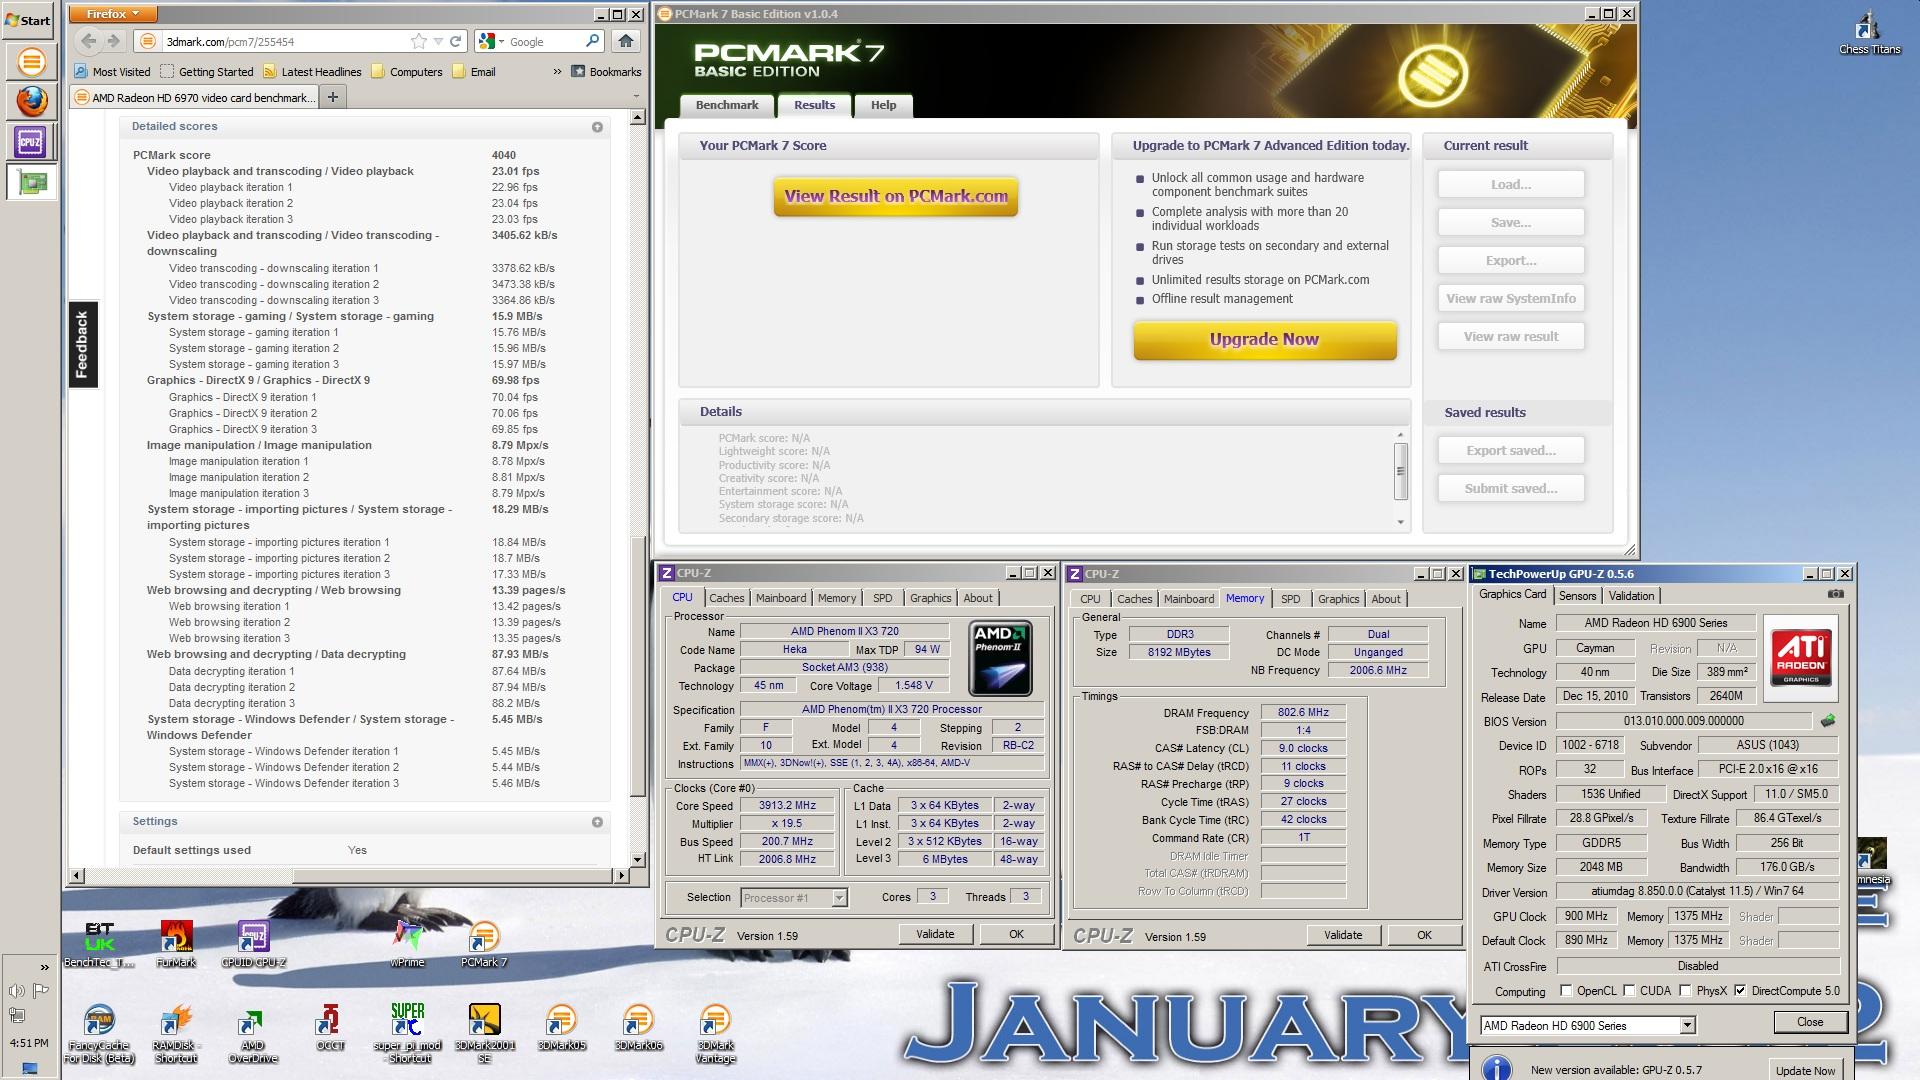Bookmark this page with the star

click(x=418, y=41)
